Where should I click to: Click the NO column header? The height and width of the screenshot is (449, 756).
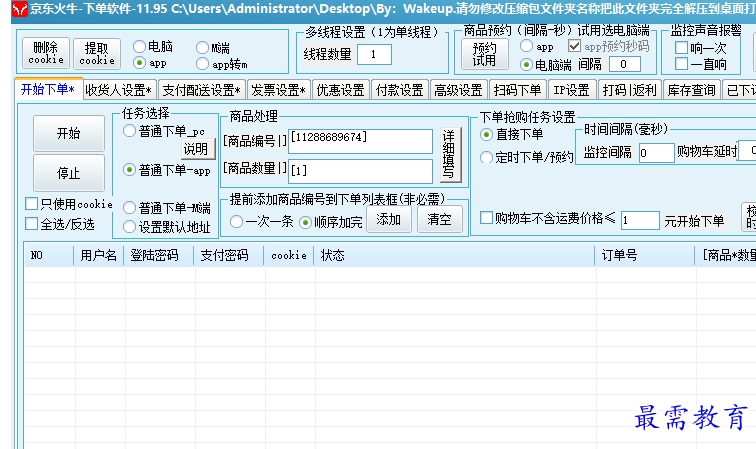coord(49,255)
